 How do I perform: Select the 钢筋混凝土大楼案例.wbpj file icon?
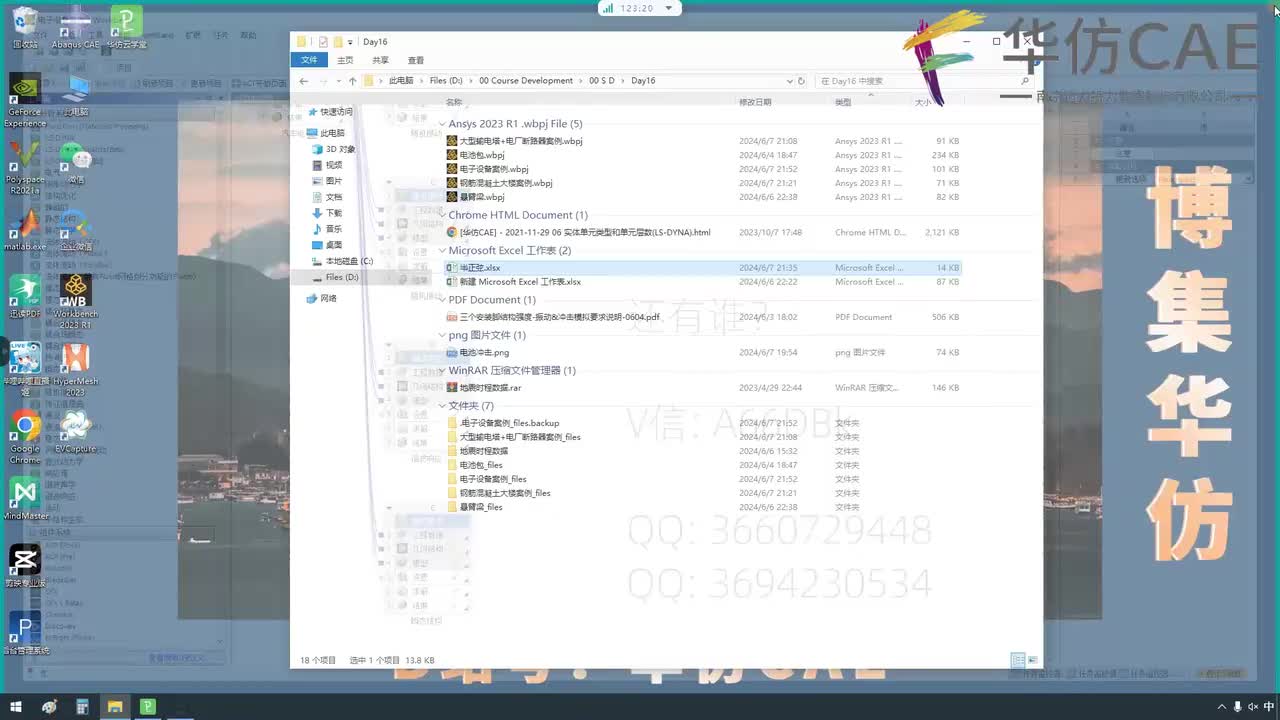point(452,183)
